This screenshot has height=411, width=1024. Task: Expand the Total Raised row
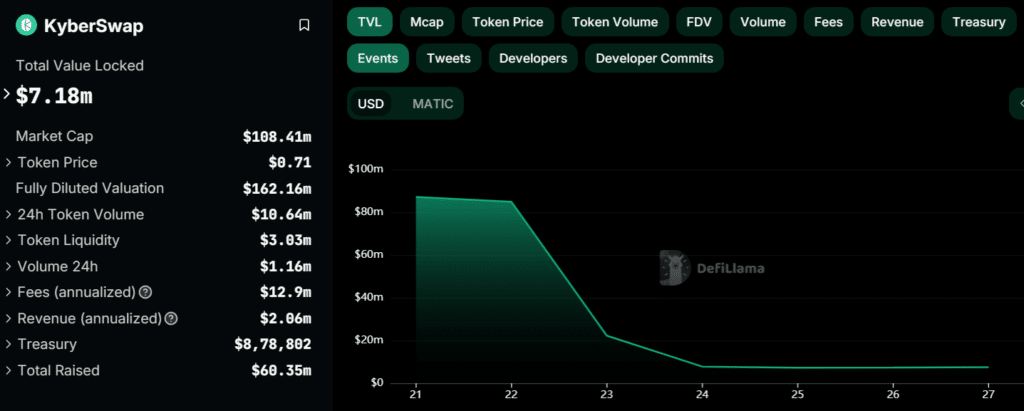click(x=8, y=370)
